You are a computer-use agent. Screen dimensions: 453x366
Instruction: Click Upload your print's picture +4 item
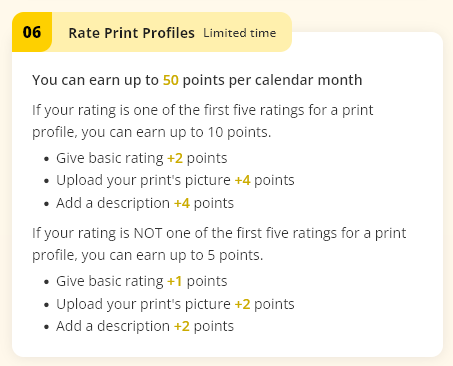(x=175, y=180)
